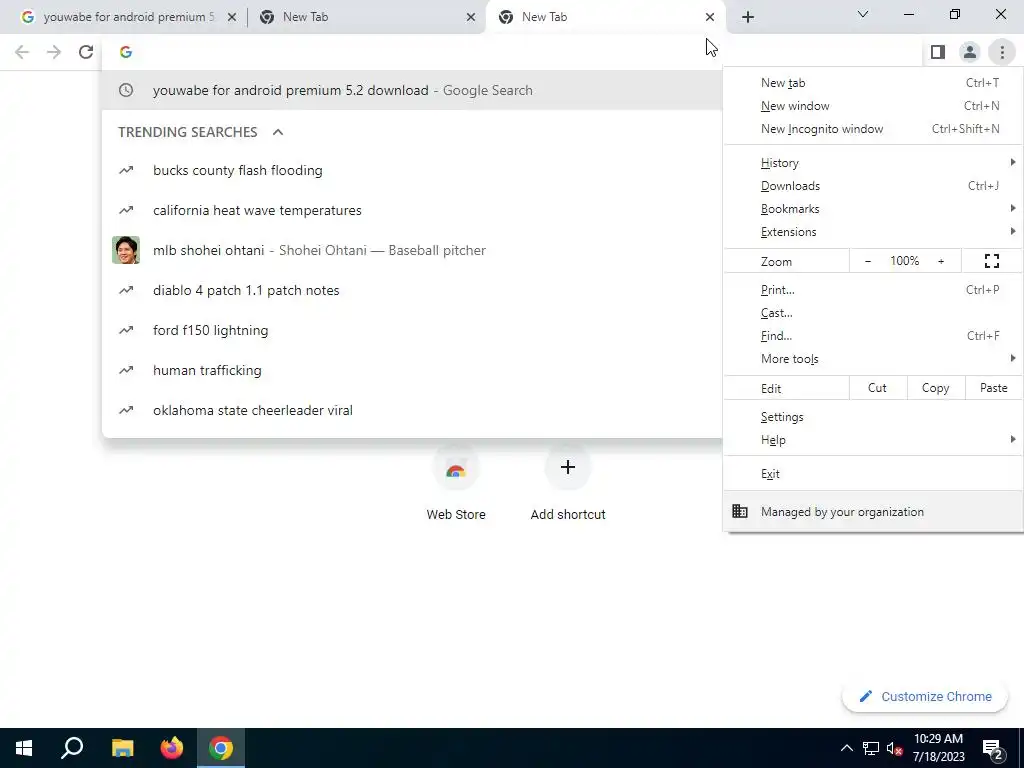The image size is (1024, 768).
Task: Click the three-dot Chrome menu button
Action: pyautogui.click(x=1002, y=52)
